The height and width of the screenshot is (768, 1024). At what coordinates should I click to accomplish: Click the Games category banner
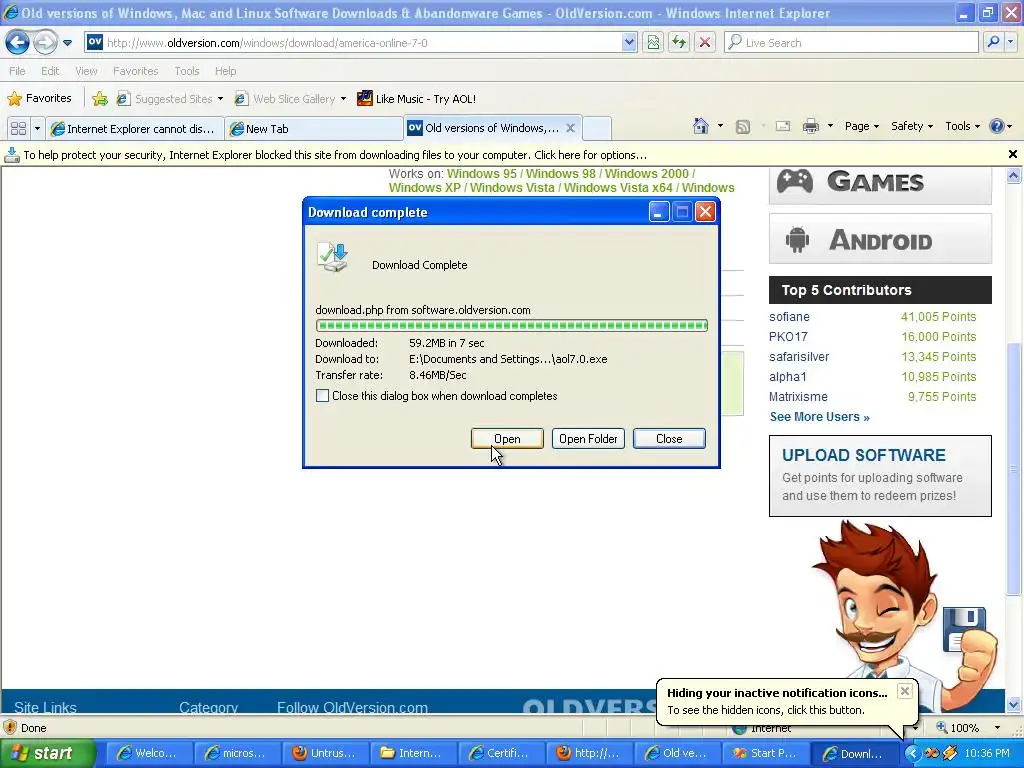point(880,183)
